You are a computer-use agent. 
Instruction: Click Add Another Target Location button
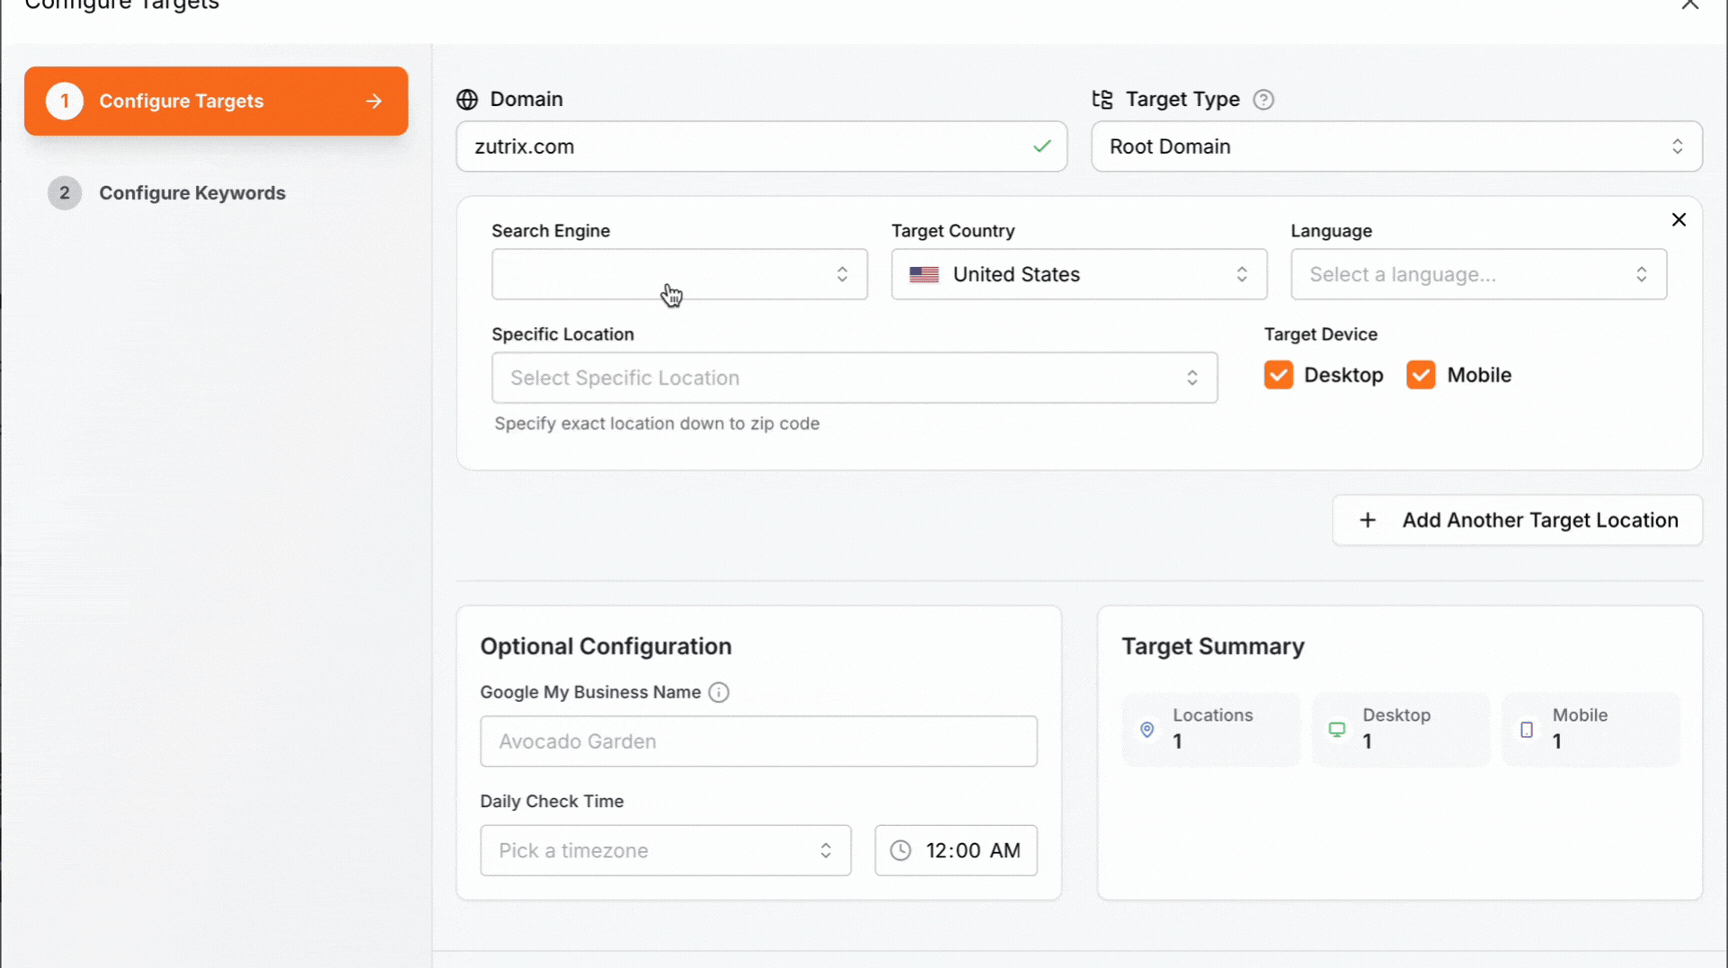1517,520
